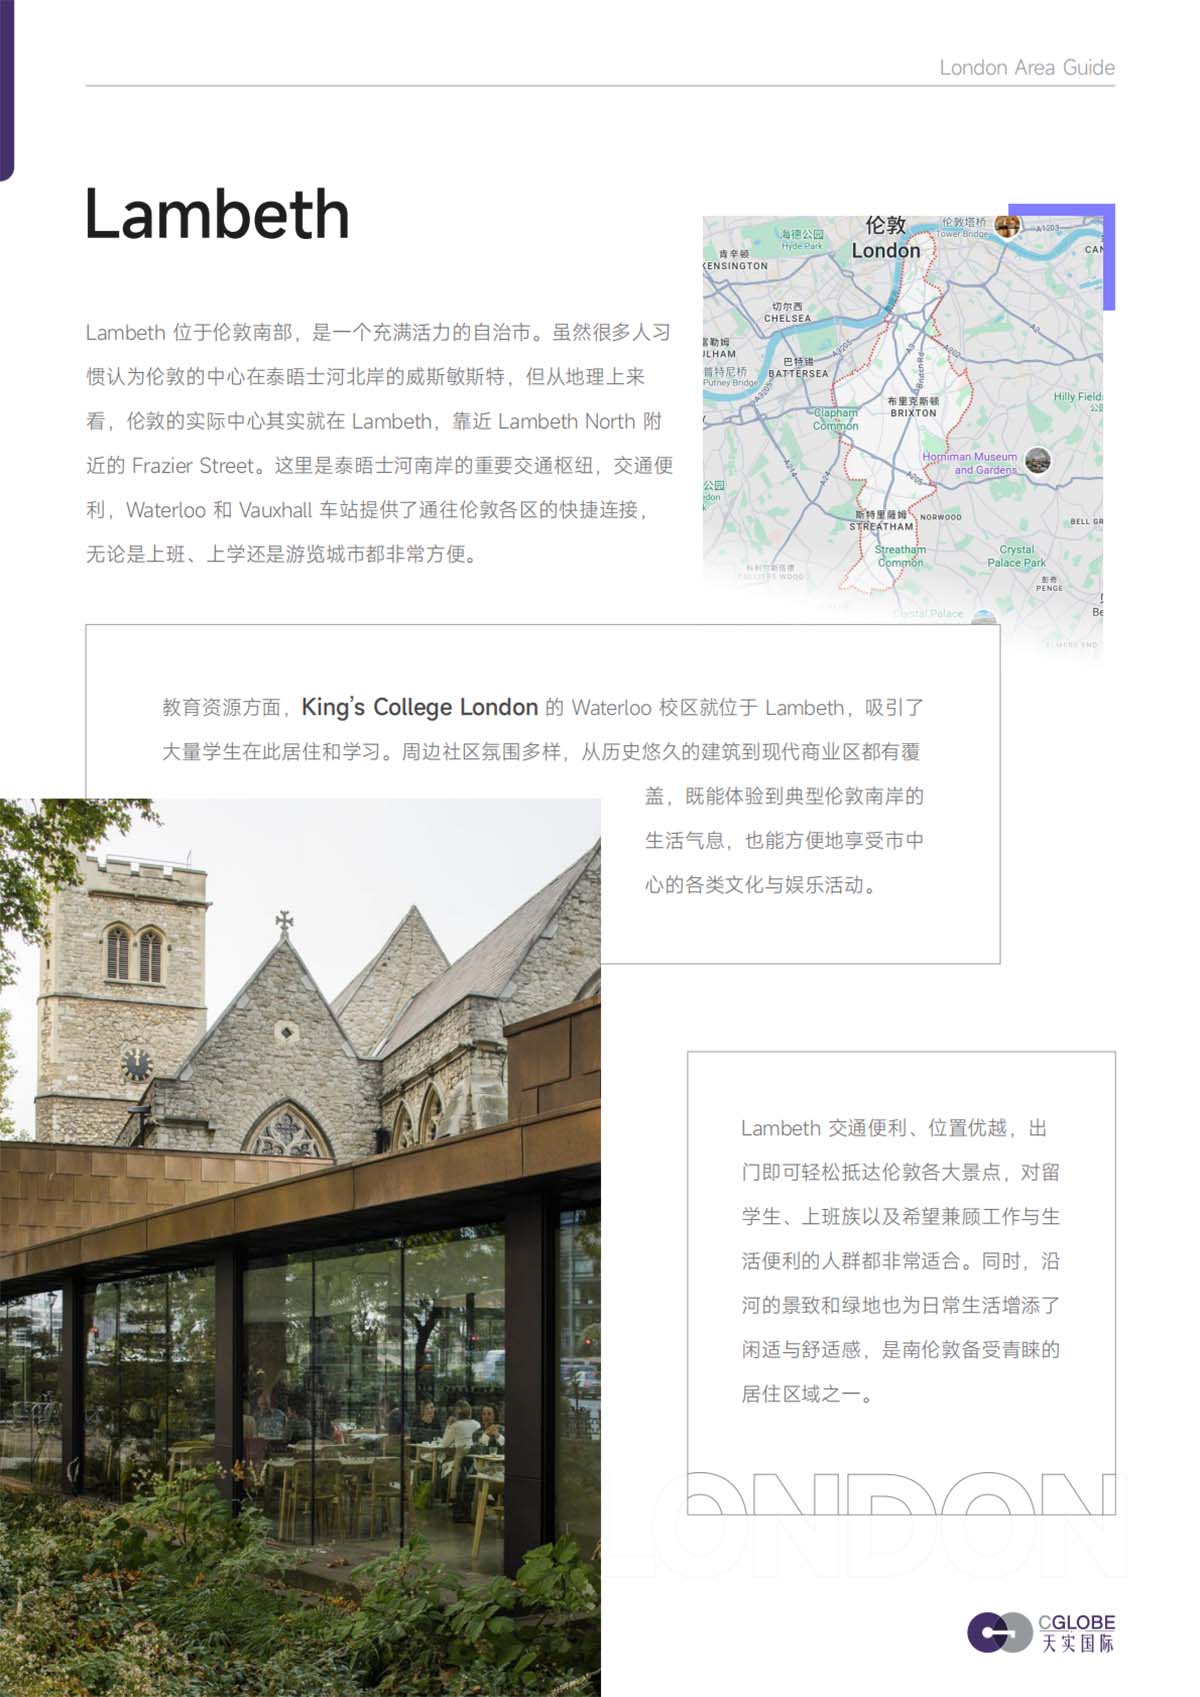Viewport: 1200px width, 1697px height.
Task: Click the Streatham Common map label
Action: click(x=900, y=556)
